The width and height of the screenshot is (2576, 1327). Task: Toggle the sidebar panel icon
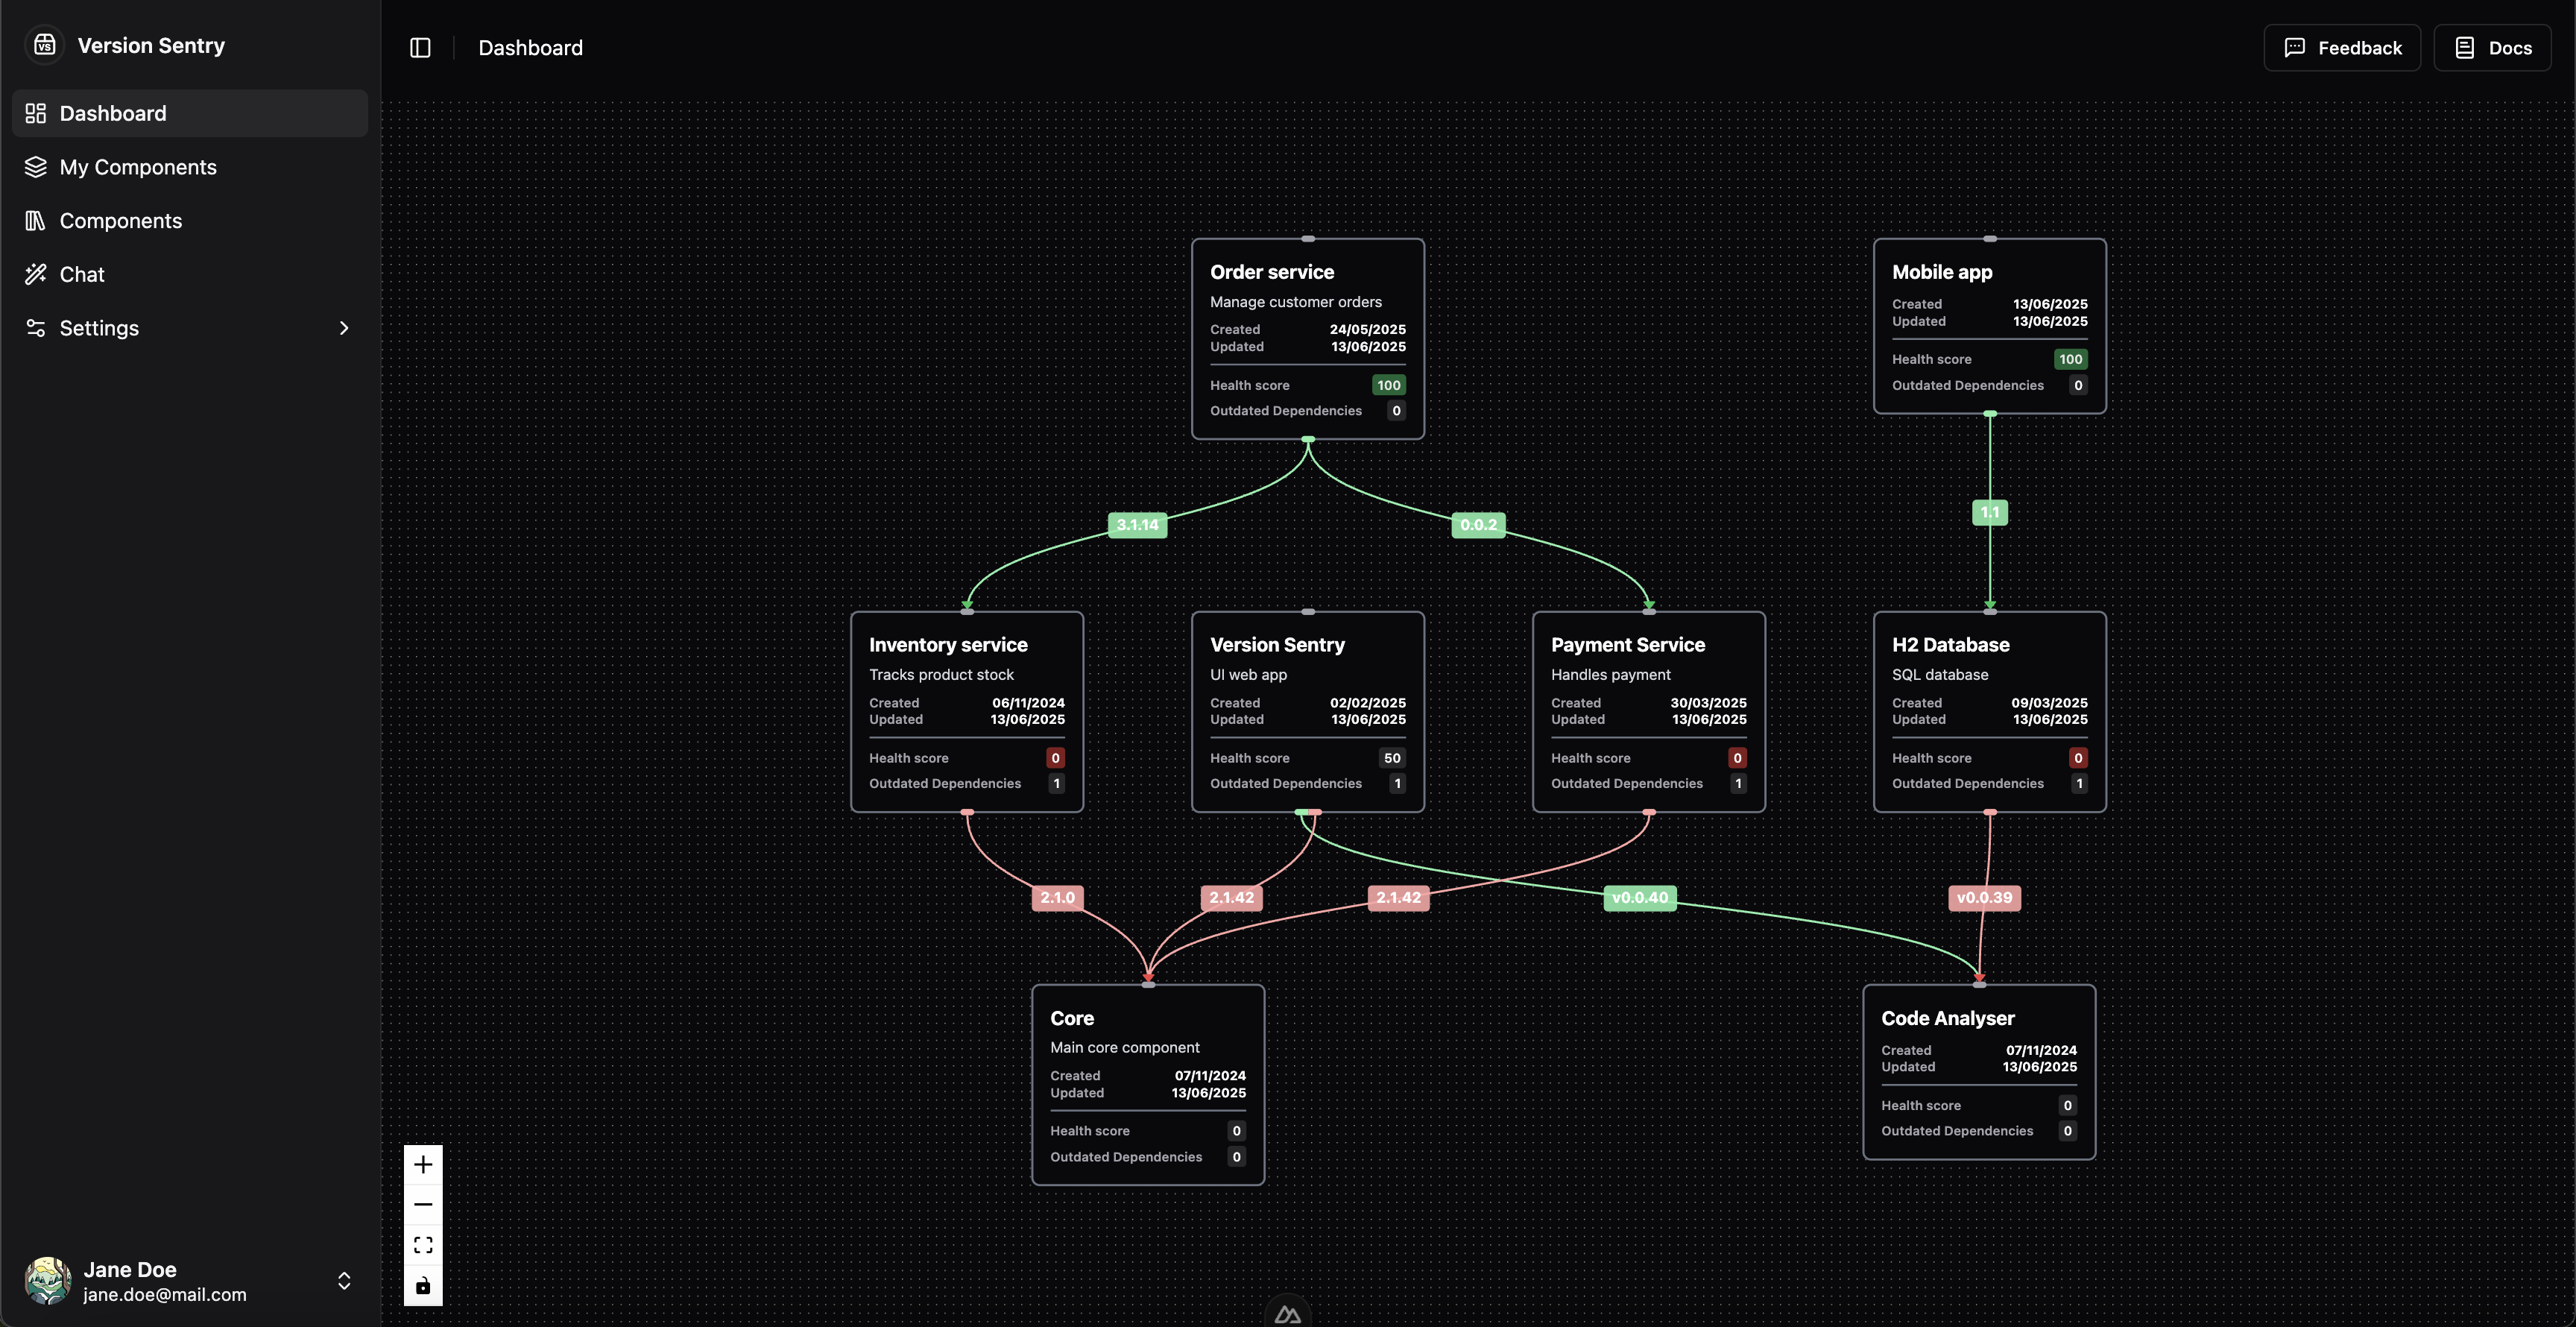tap(420, 47)
